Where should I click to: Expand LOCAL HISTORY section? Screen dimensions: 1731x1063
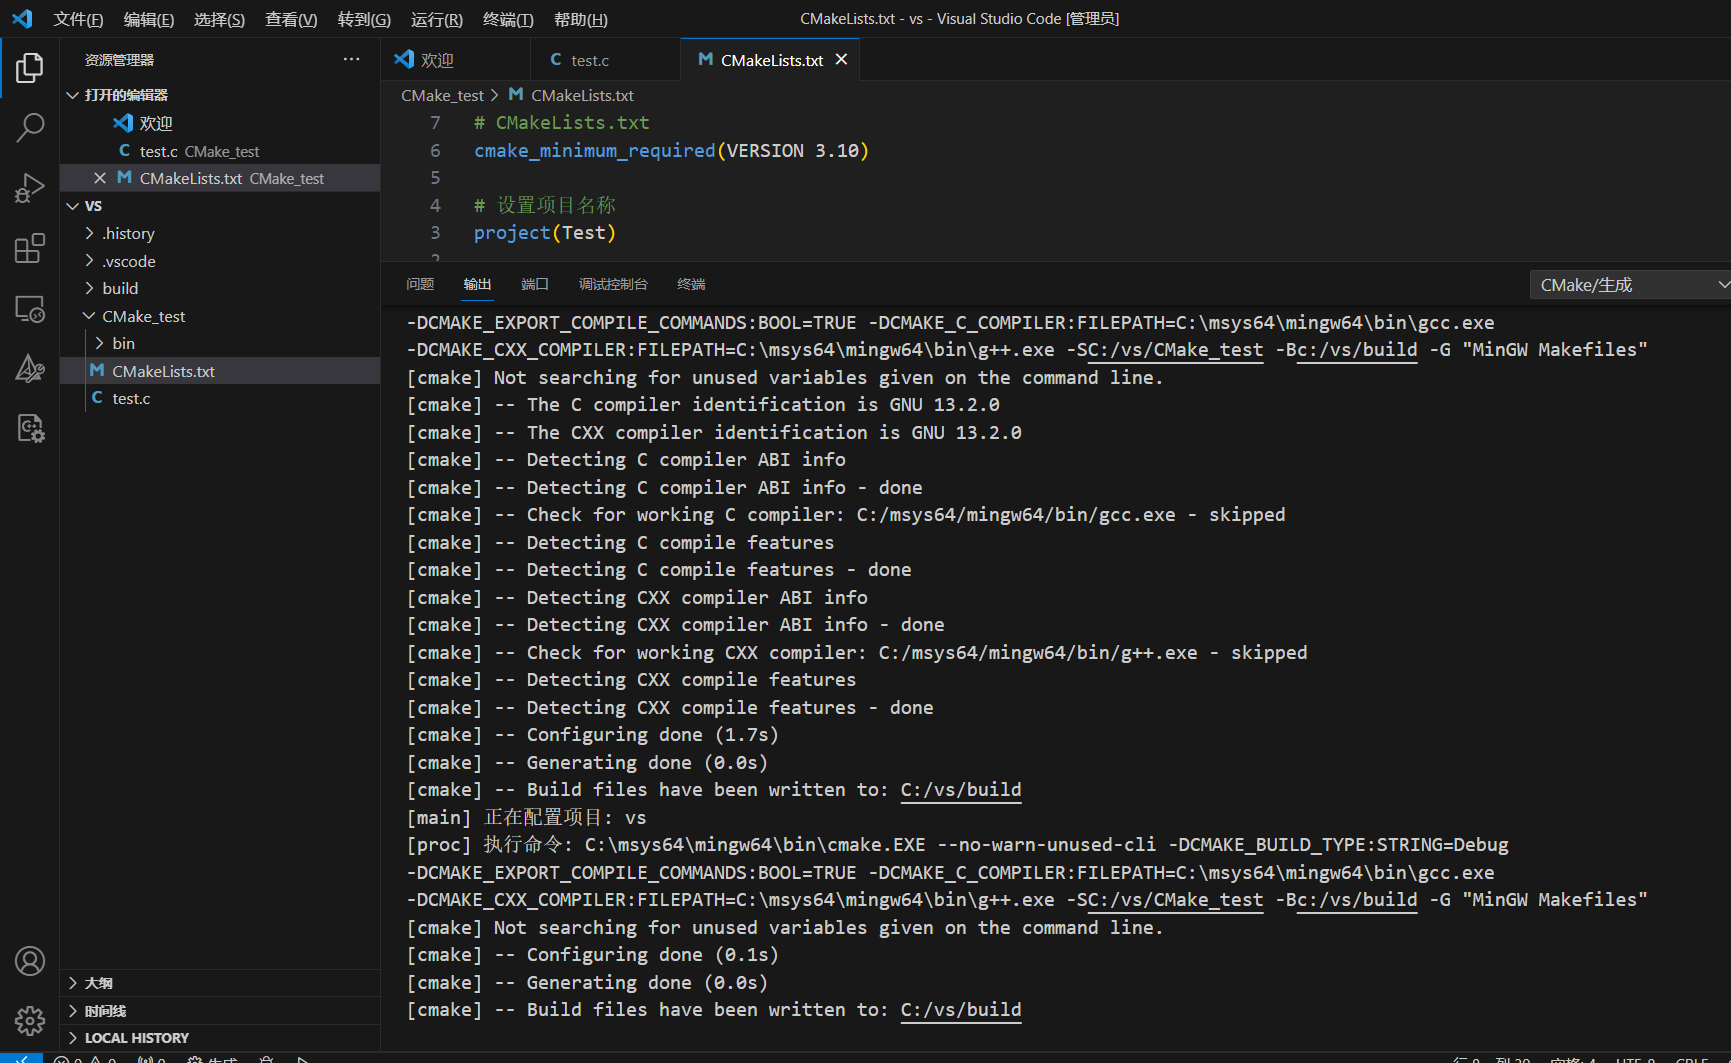tap(220, 1038)
